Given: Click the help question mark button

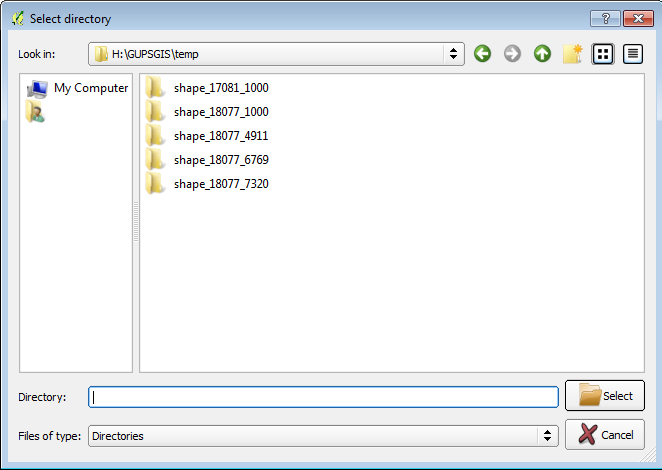Looking at the screenshot, I should [x=605, y=19].
